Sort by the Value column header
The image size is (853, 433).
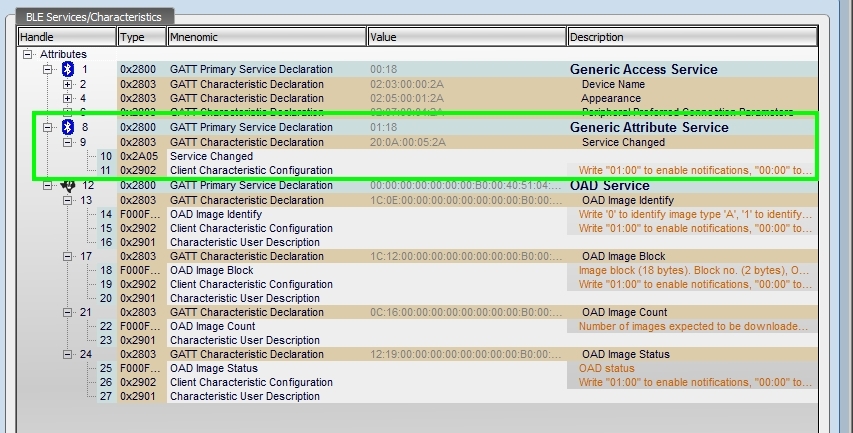(467, 37)
